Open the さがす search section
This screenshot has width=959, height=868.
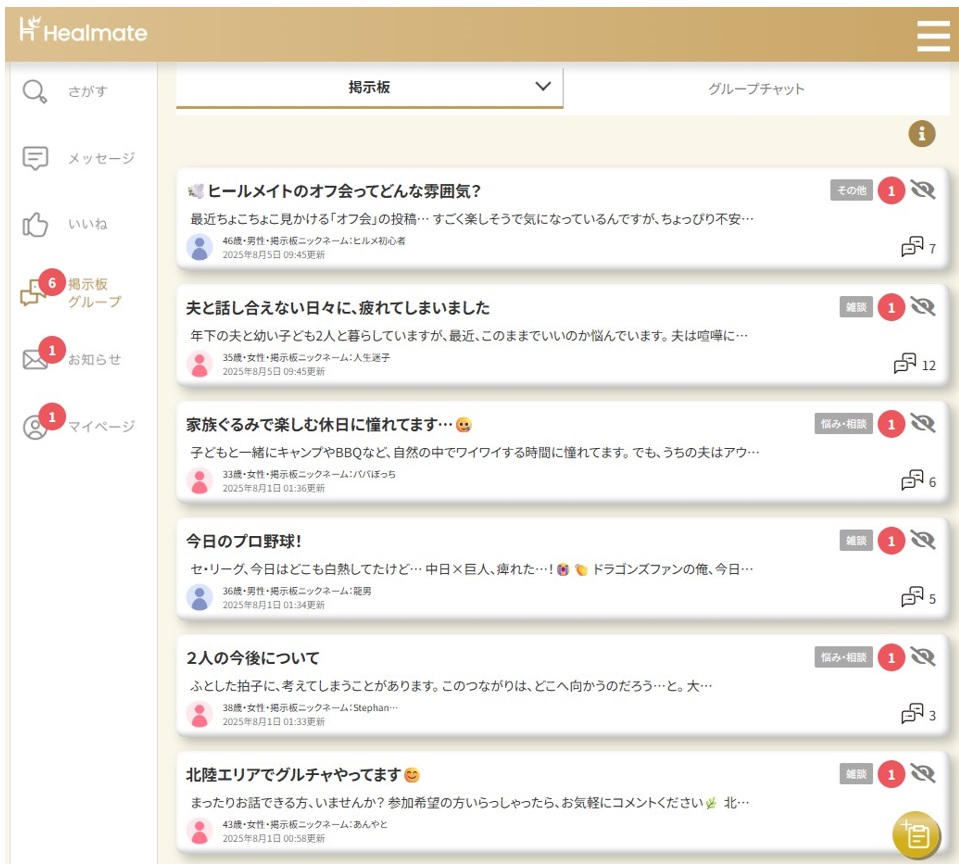(x=60, y=89)
